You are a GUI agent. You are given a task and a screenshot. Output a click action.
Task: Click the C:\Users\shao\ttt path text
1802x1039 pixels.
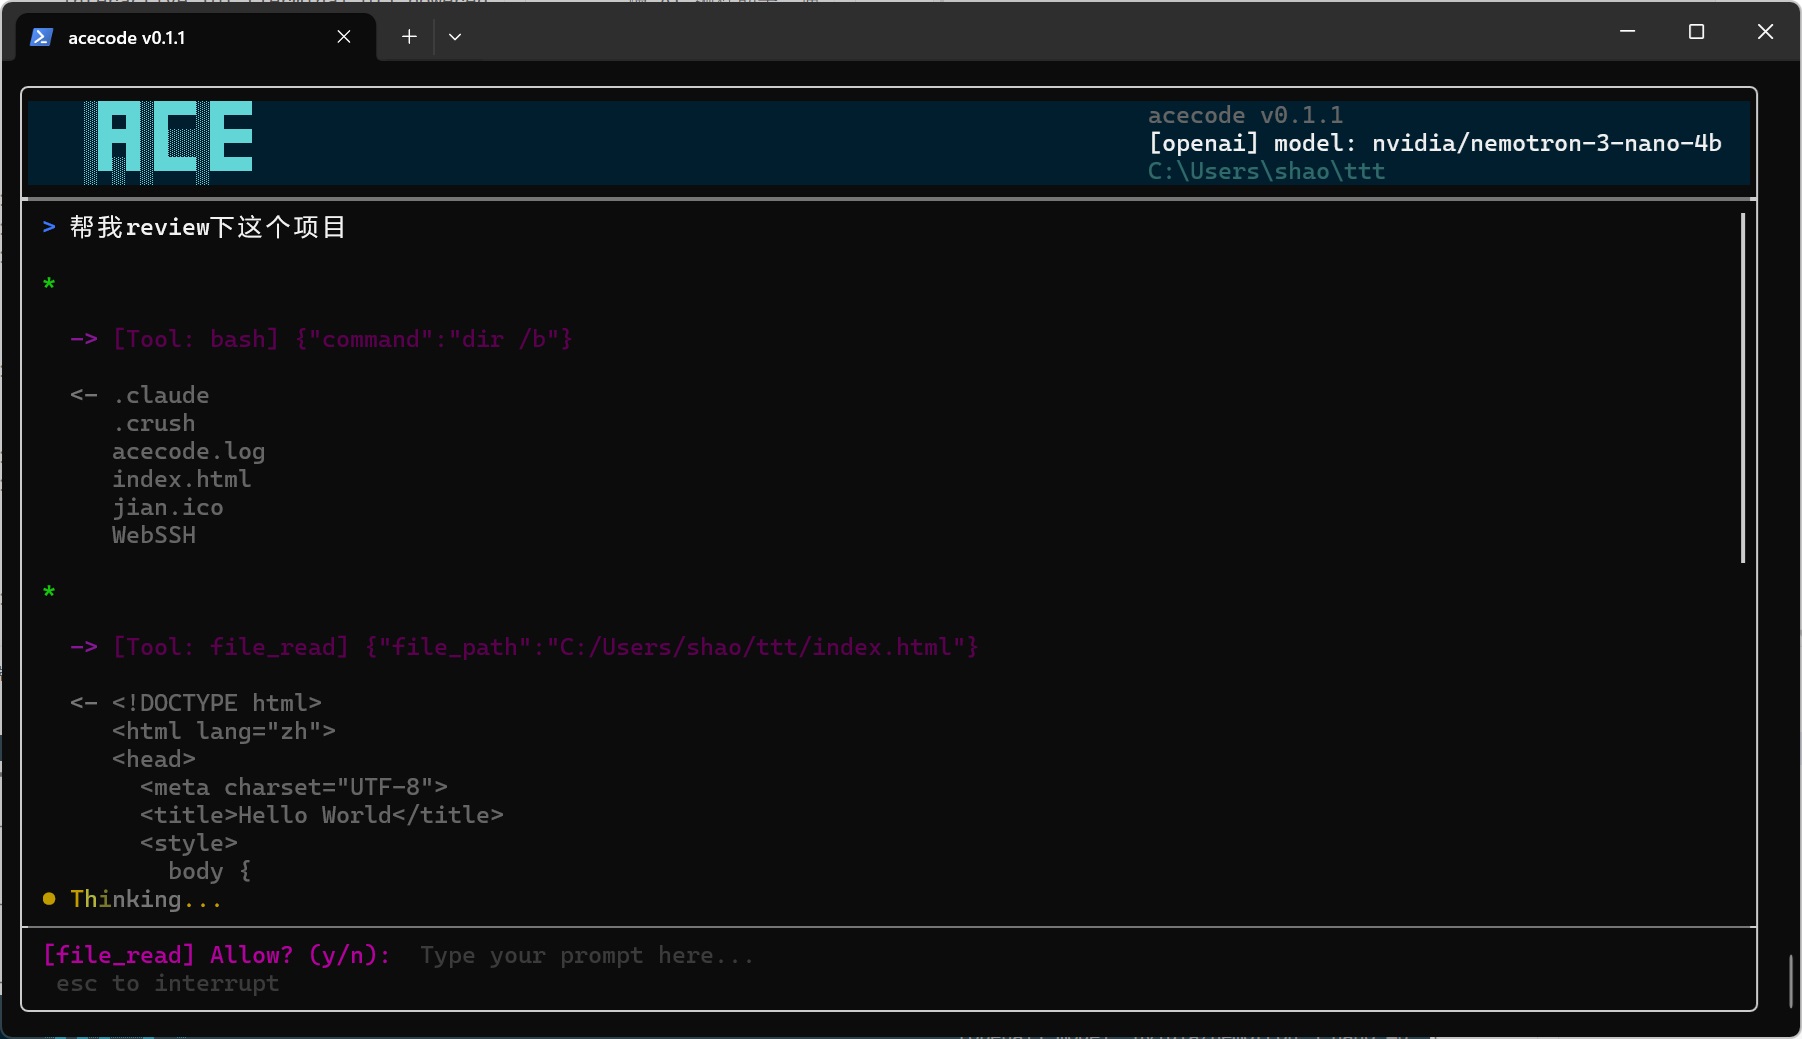click(x=1266, y=171)
